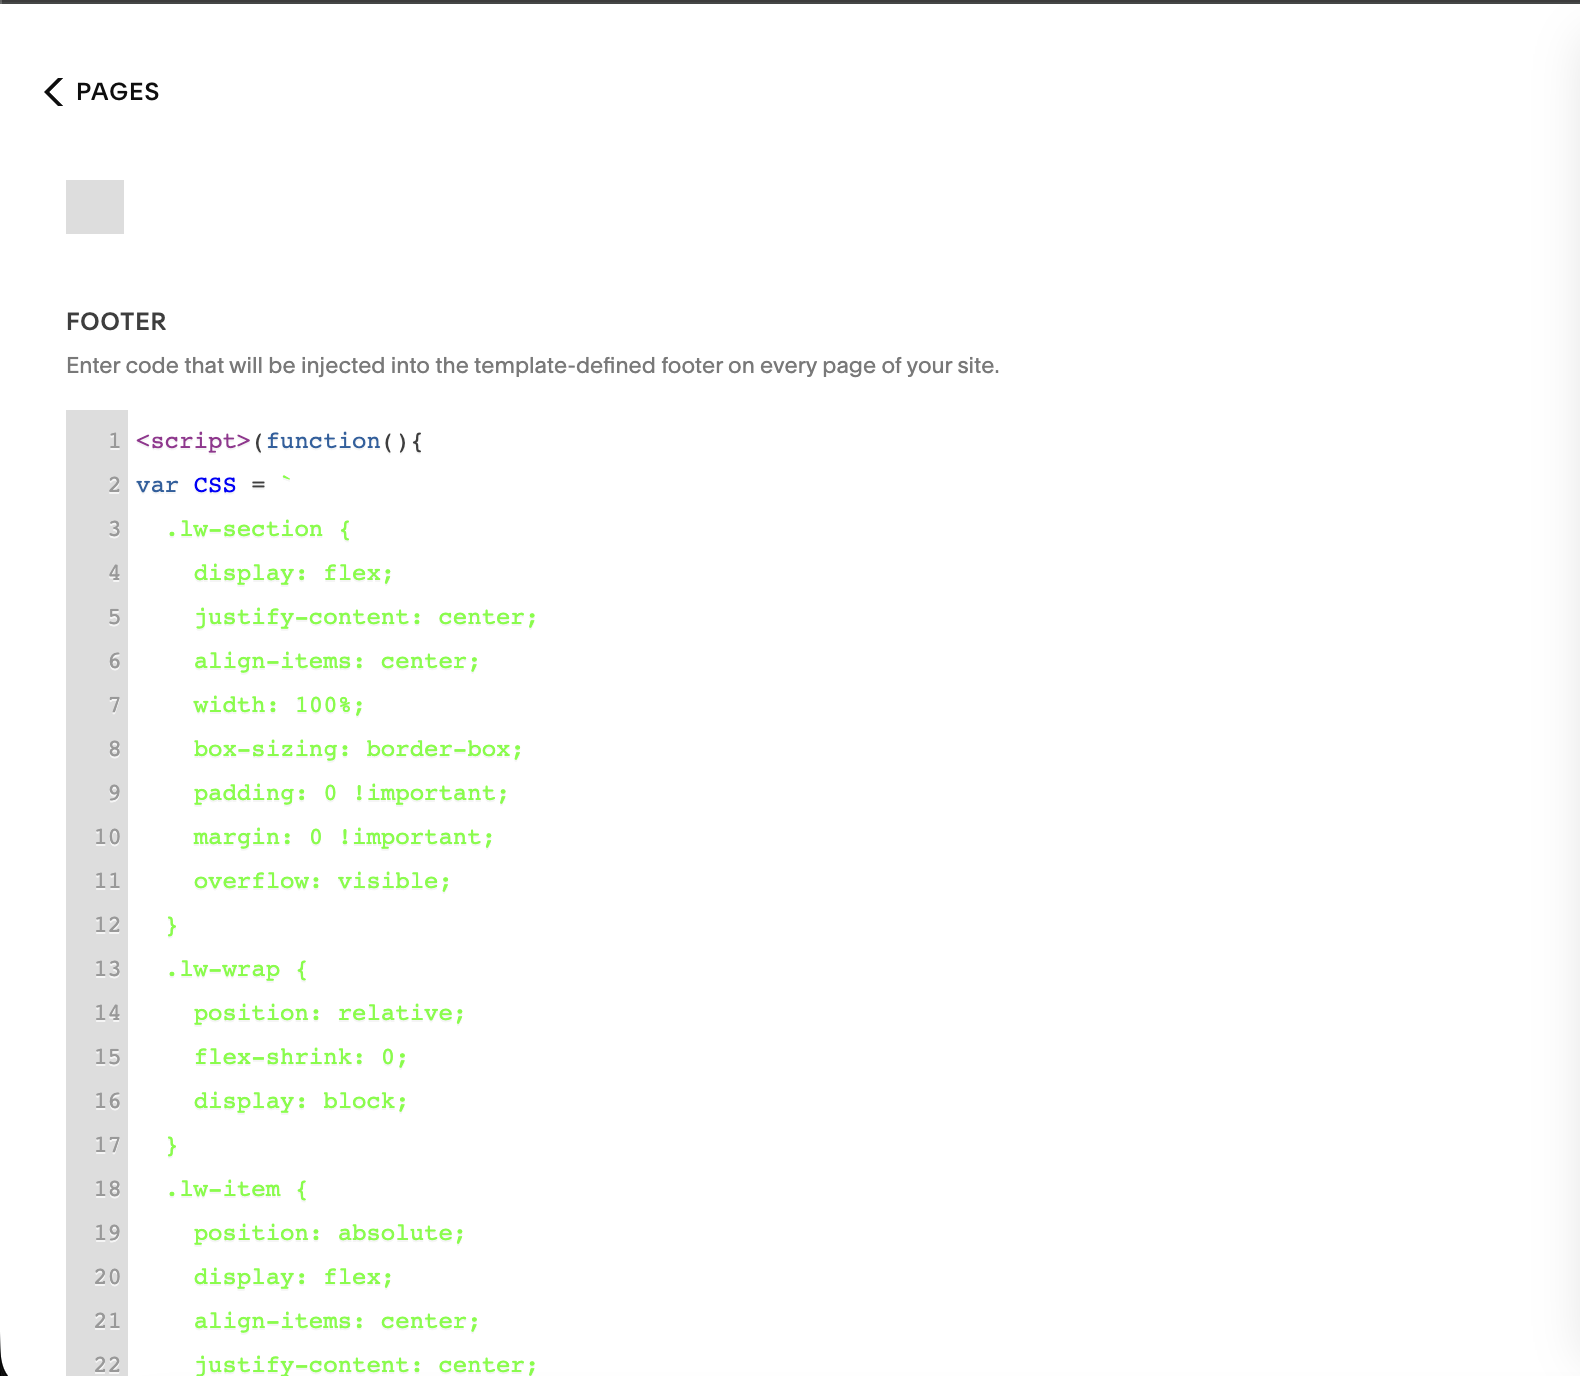Click the closing brace on line 17

point(171,1145)
